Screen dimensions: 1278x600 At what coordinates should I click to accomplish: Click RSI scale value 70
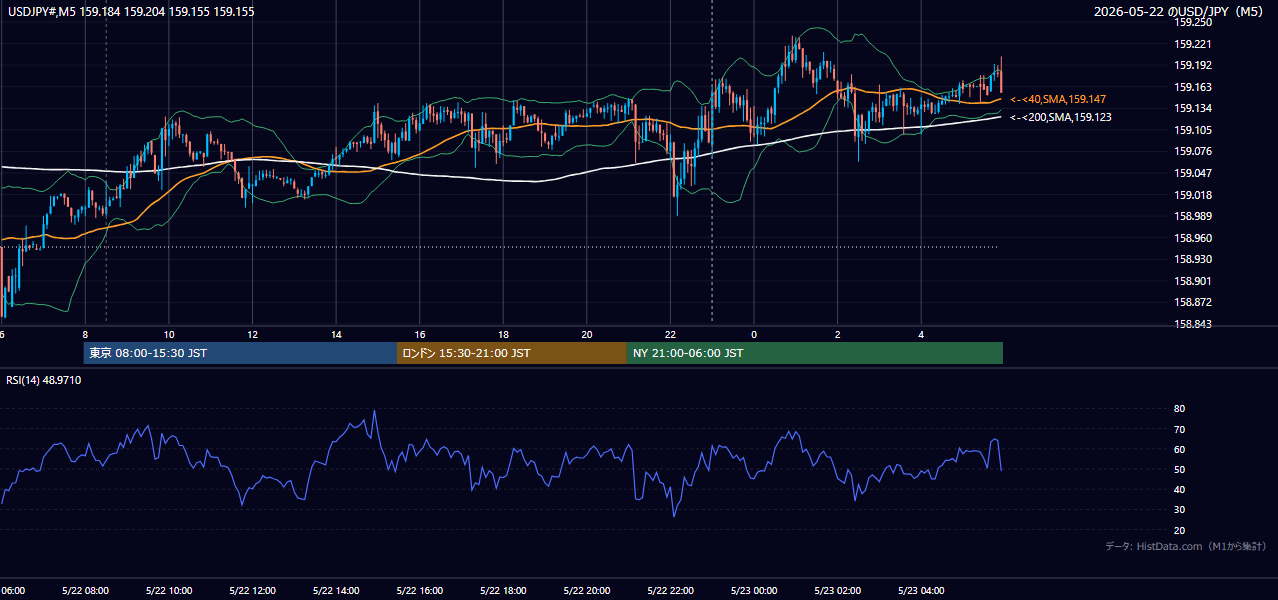tap(1179, 429)
